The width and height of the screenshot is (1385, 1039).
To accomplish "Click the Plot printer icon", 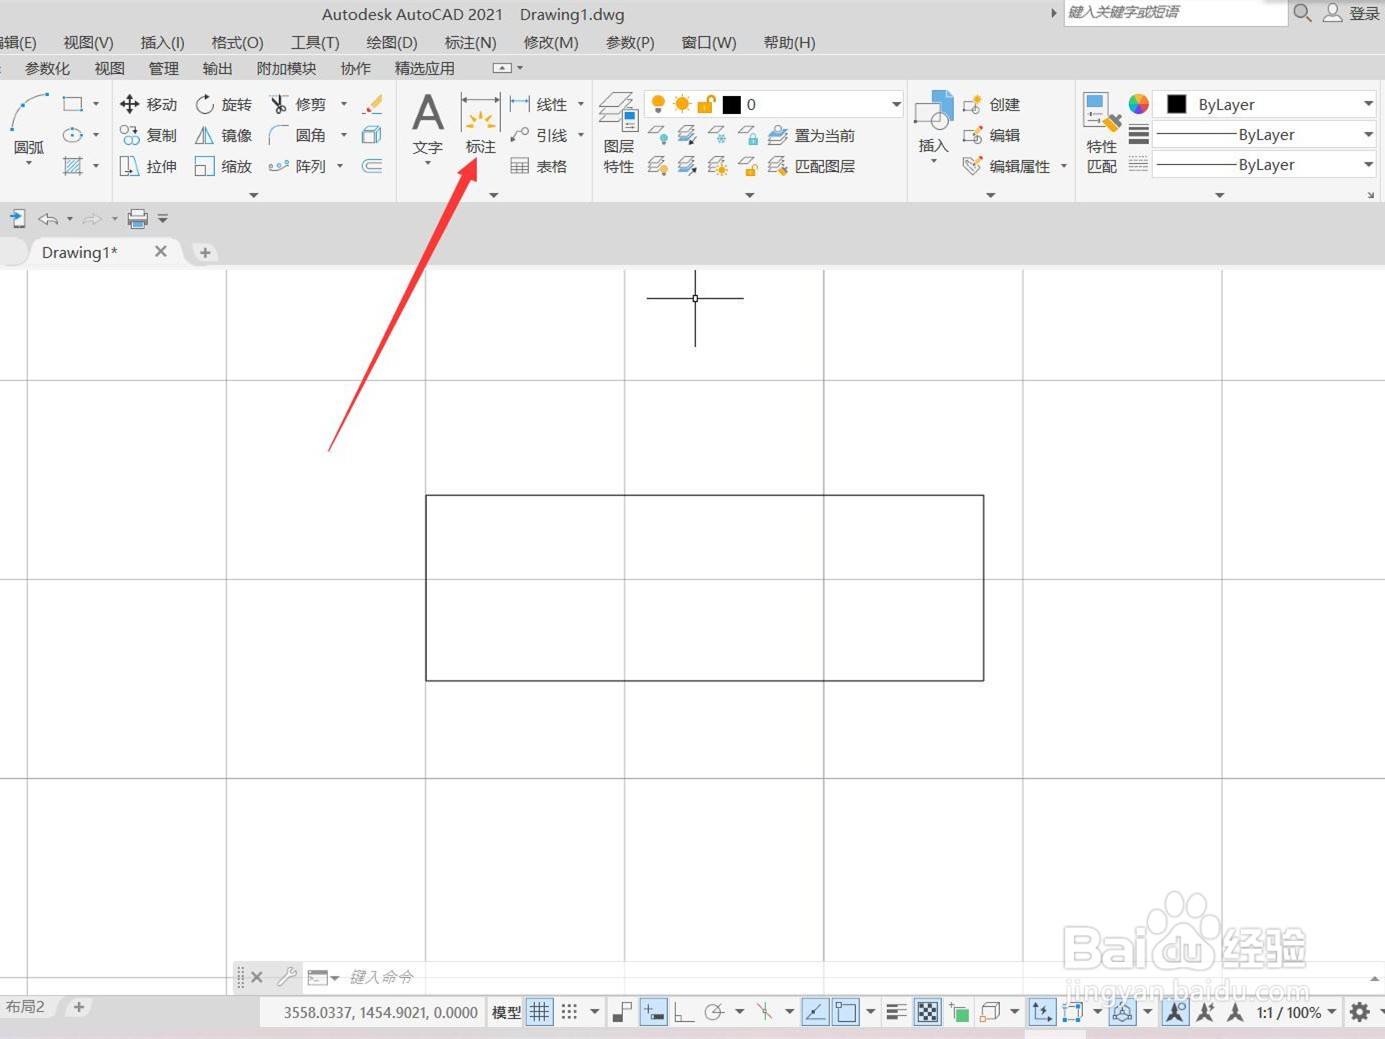I will tap(138, 218).
